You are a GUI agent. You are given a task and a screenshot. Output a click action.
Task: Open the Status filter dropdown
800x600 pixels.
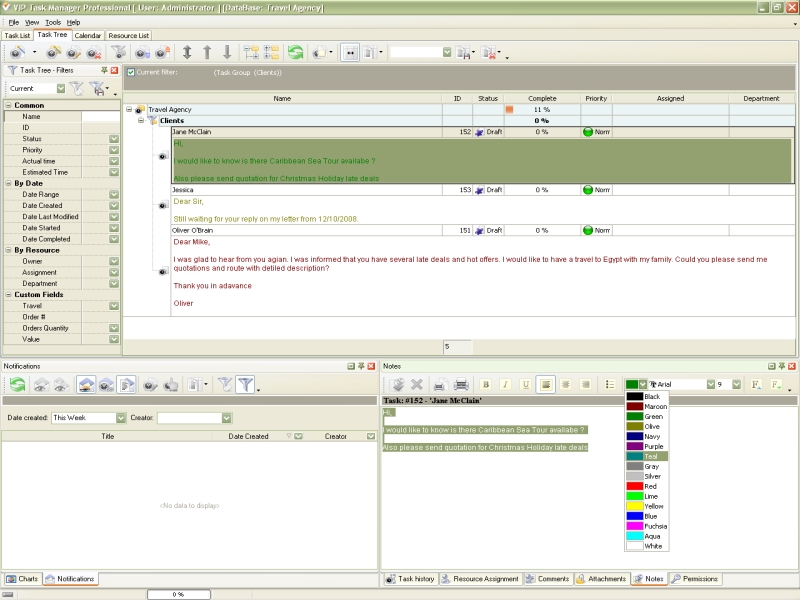tap(114, 139)
